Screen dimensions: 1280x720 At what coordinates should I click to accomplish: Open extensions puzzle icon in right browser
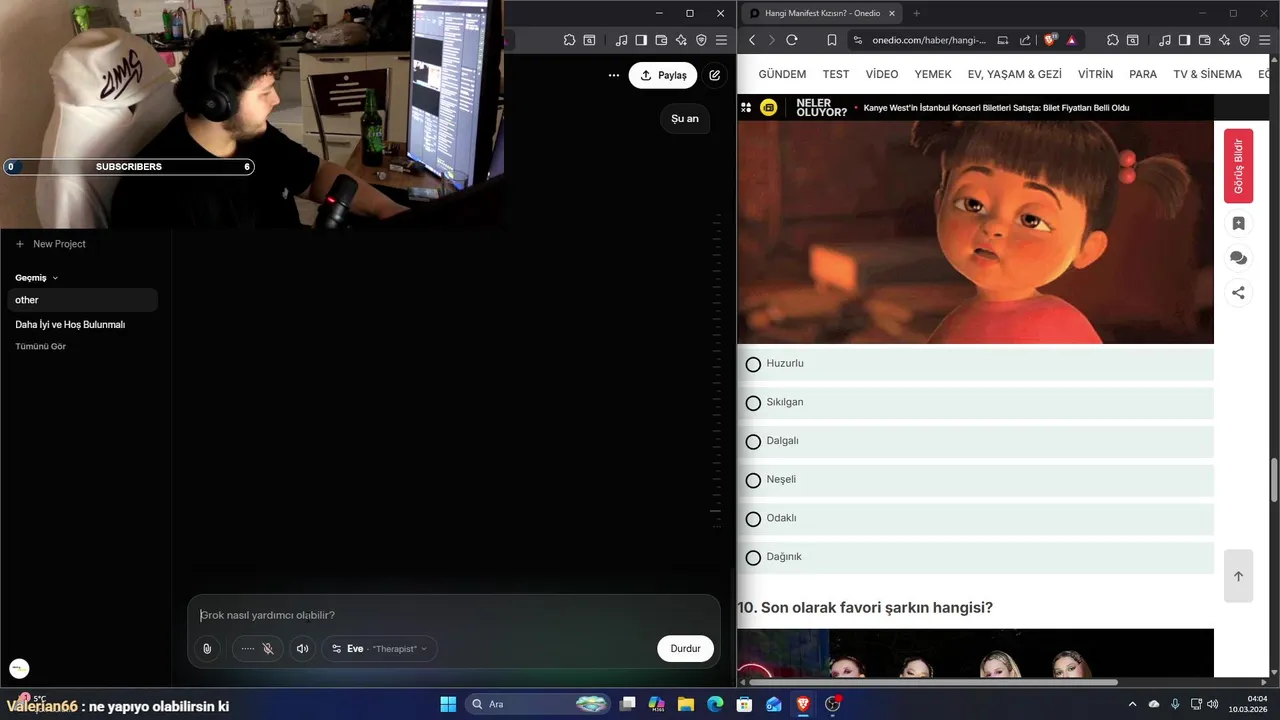1113,40
